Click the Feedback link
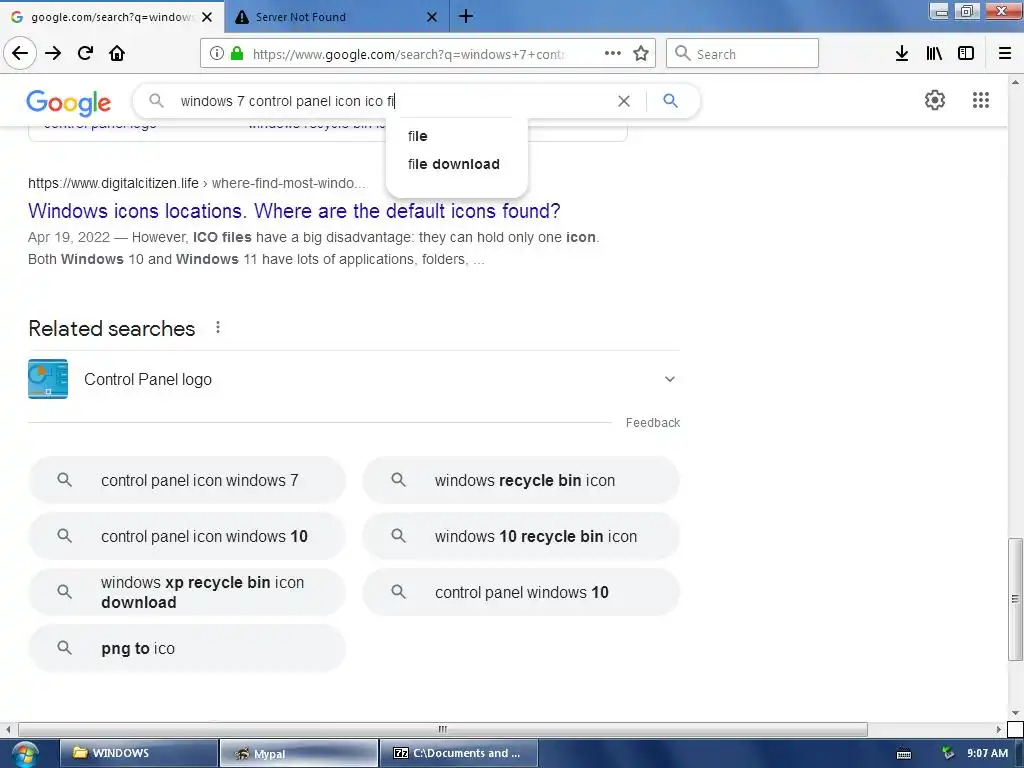This screenshot has height=768, width=1024. point(652,423)
